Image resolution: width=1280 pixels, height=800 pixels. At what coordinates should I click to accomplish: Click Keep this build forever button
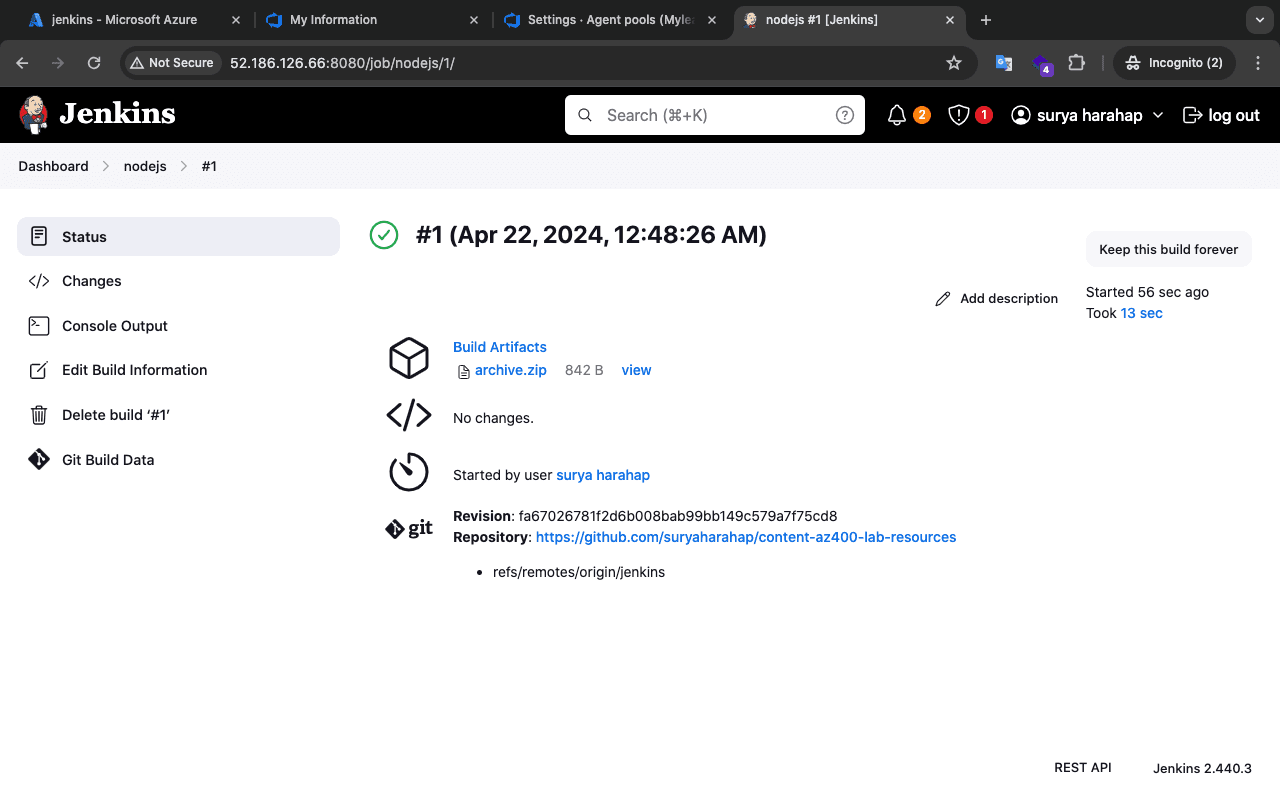pyautogui.click(x=1168, y=249)
